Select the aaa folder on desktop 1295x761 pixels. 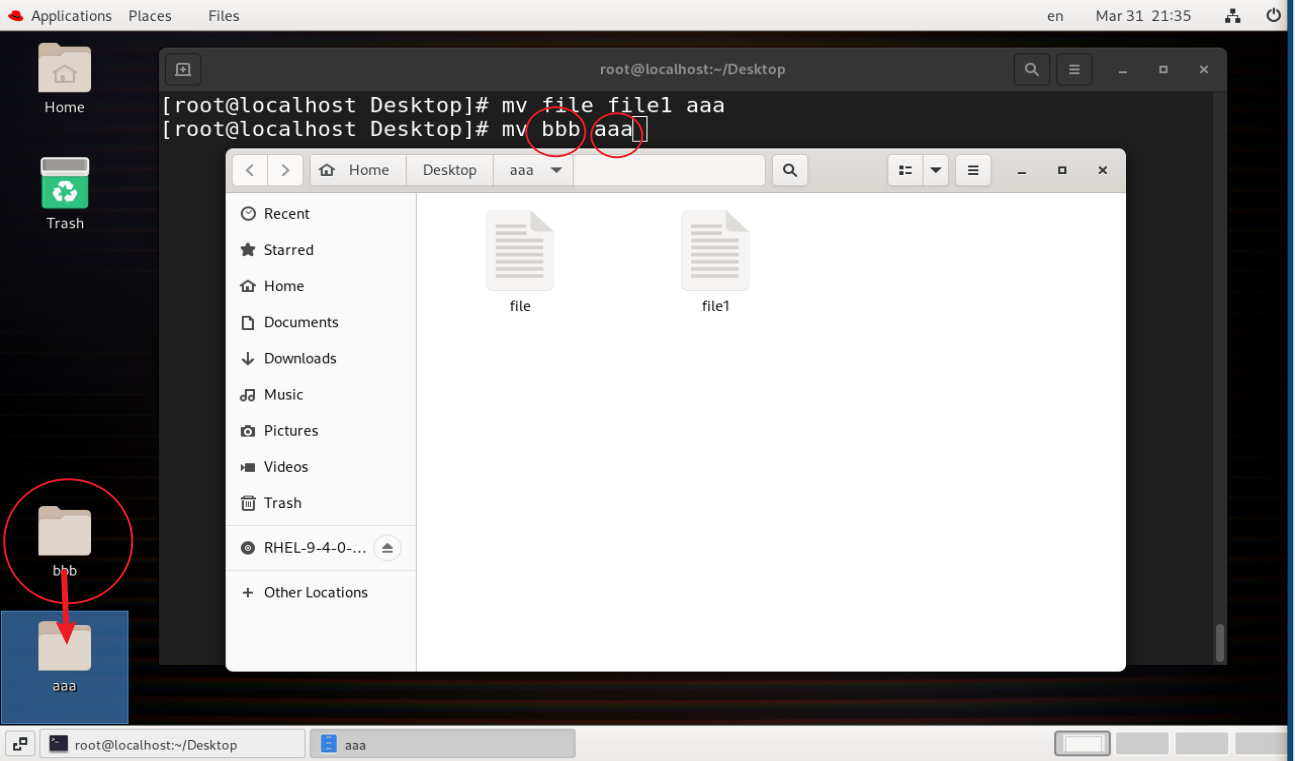click(x=65, y=657)
